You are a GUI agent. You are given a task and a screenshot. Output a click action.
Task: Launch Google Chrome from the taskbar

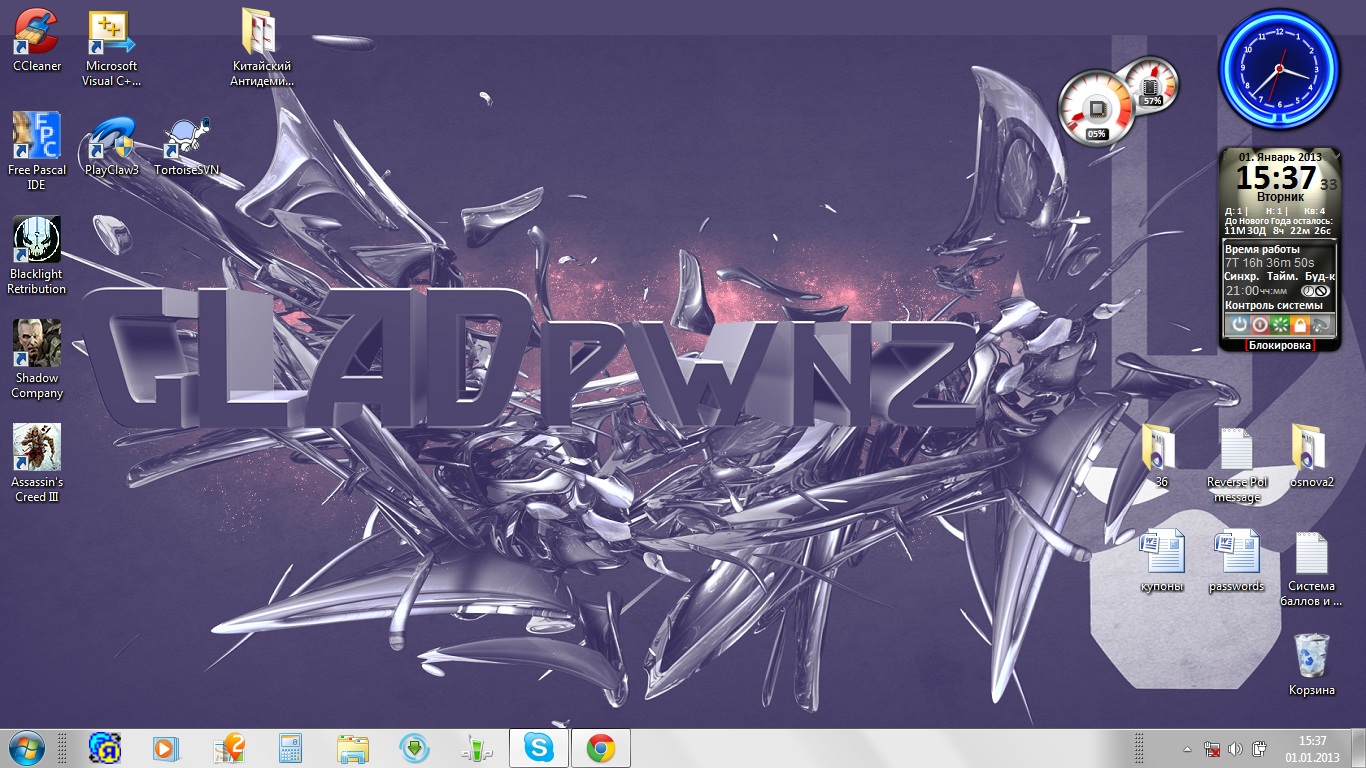point(600,748)
